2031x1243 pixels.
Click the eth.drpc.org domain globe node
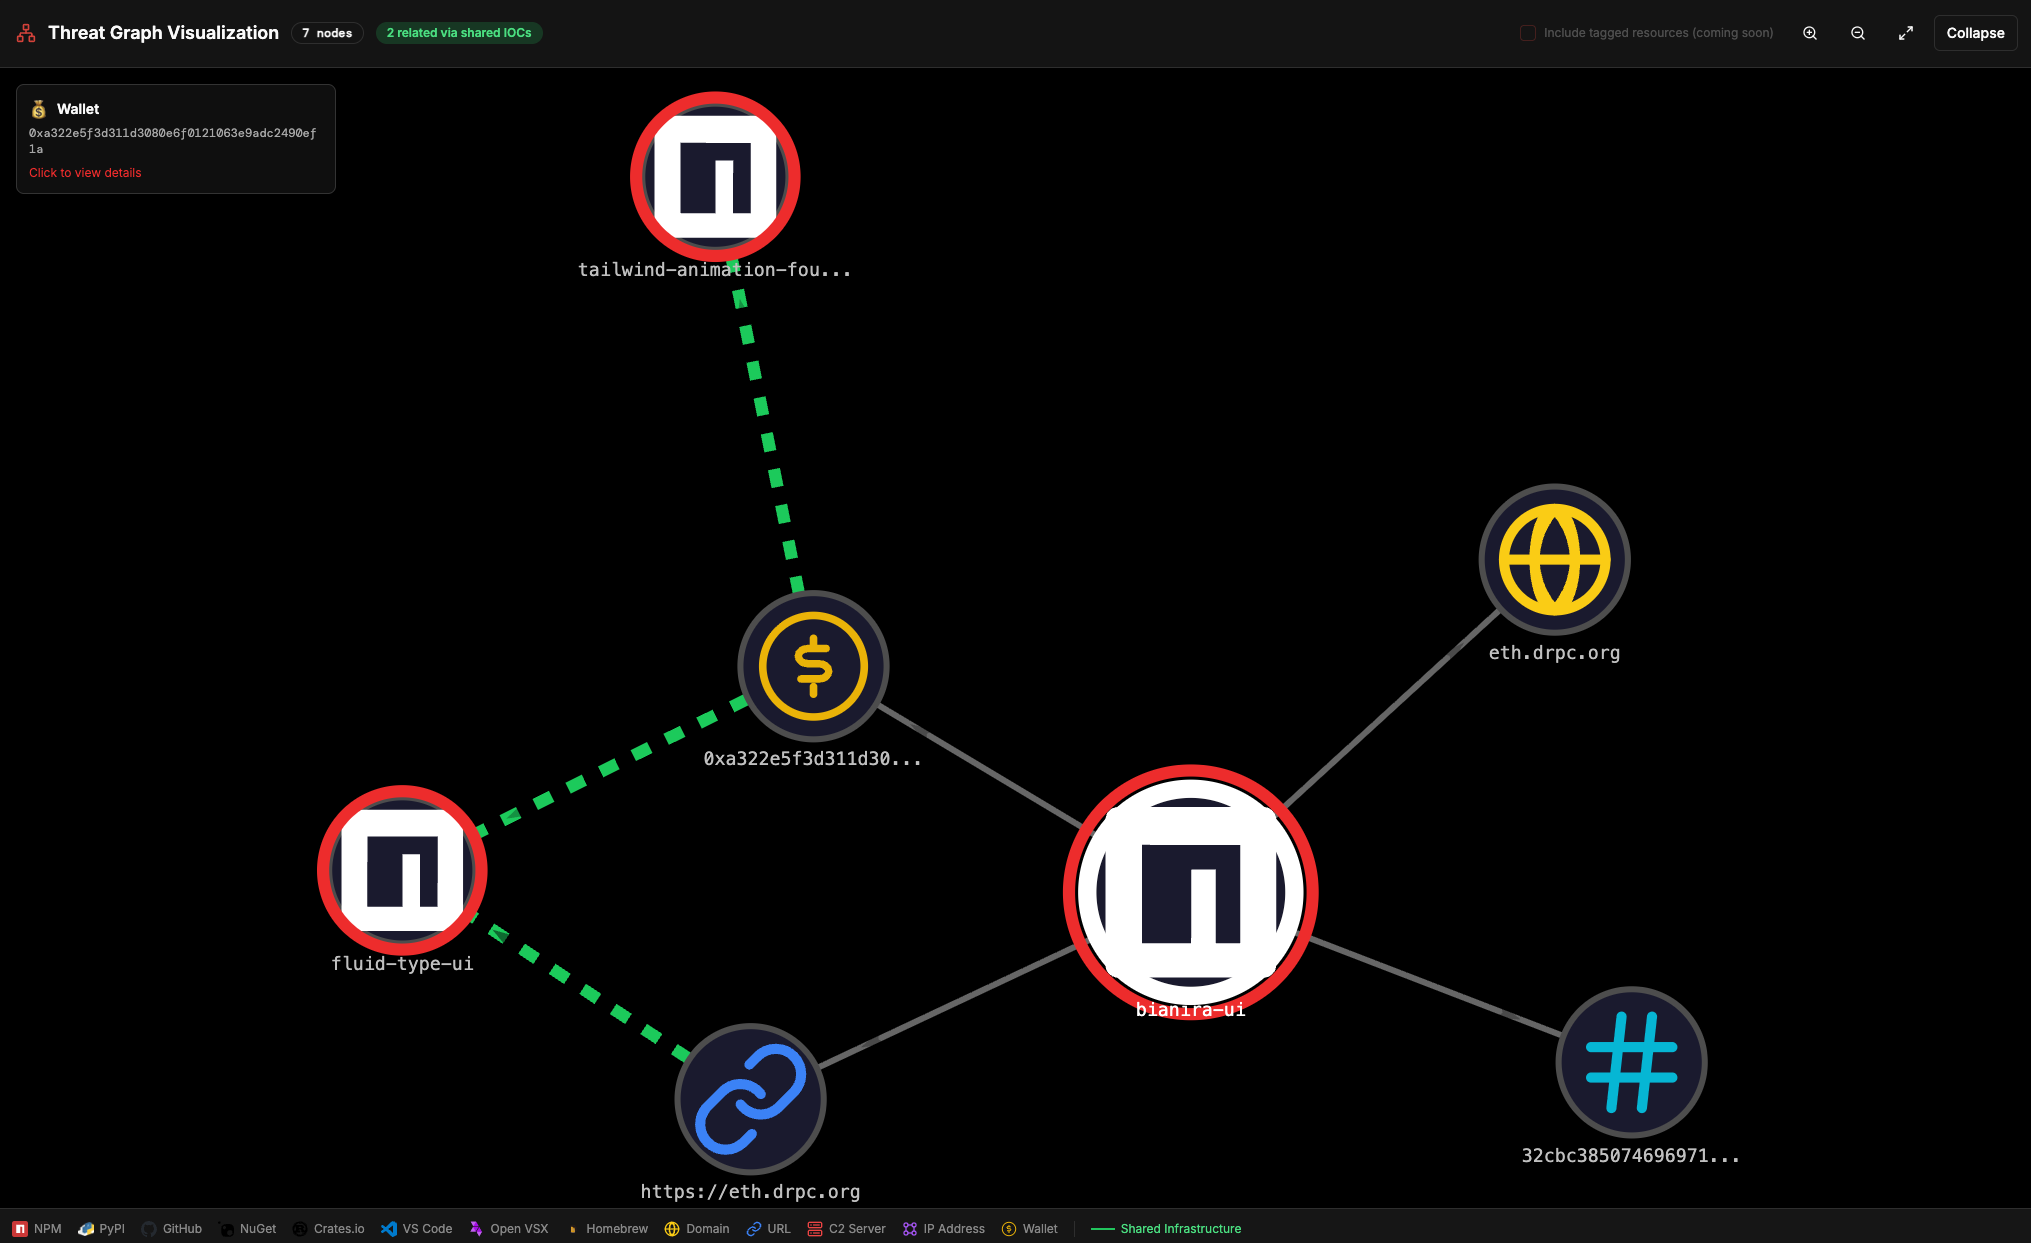(1554, 559)
